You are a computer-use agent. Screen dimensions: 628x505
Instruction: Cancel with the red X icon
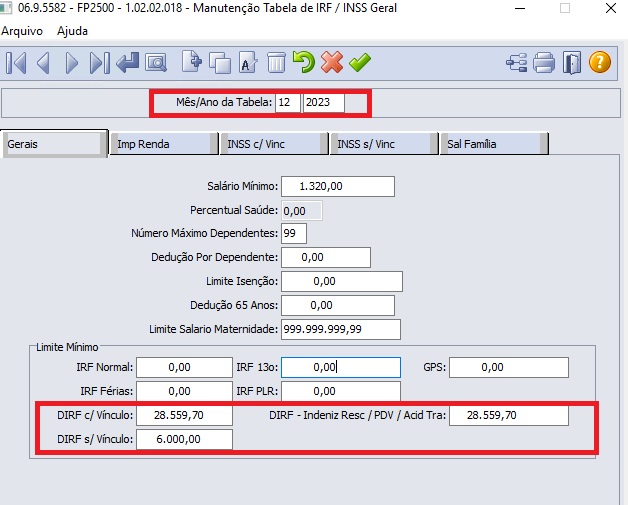332,63
